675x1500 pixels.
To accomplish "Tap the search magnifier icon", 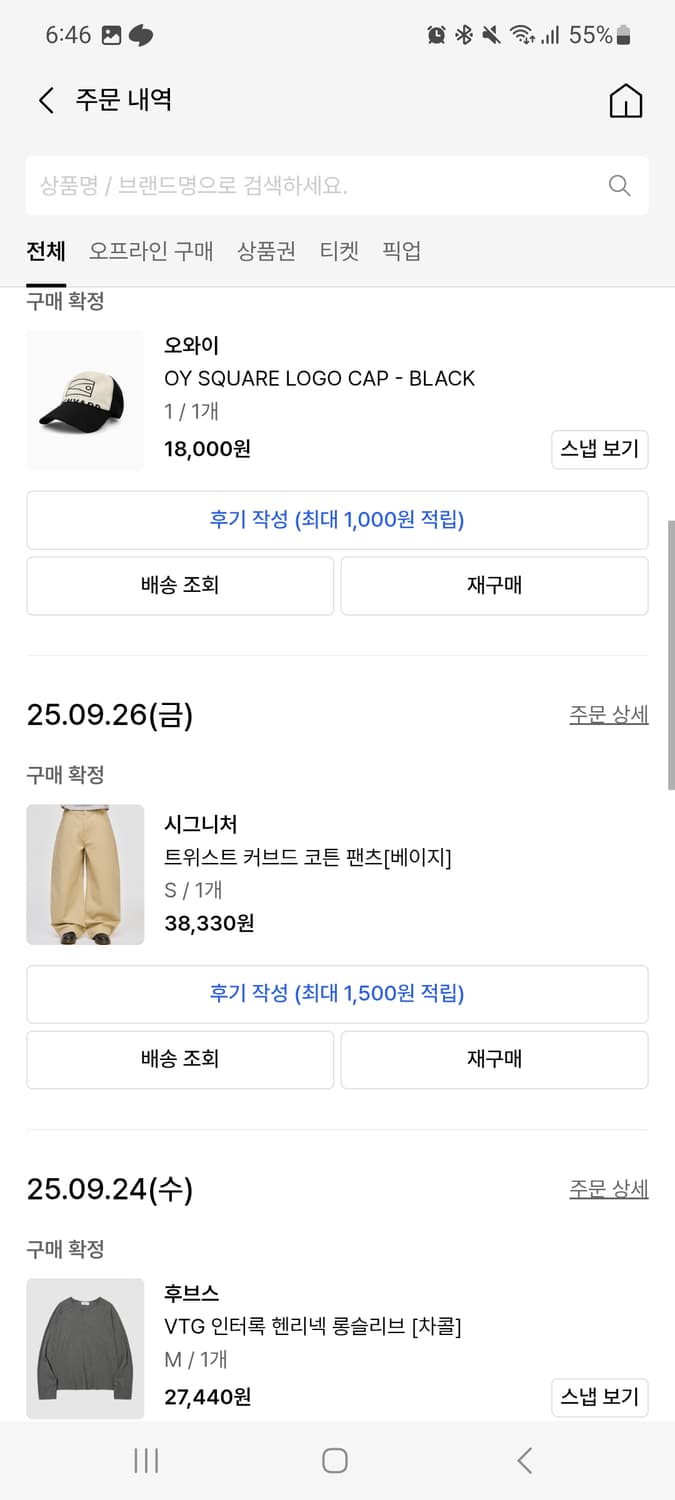I will click(618, 186).
